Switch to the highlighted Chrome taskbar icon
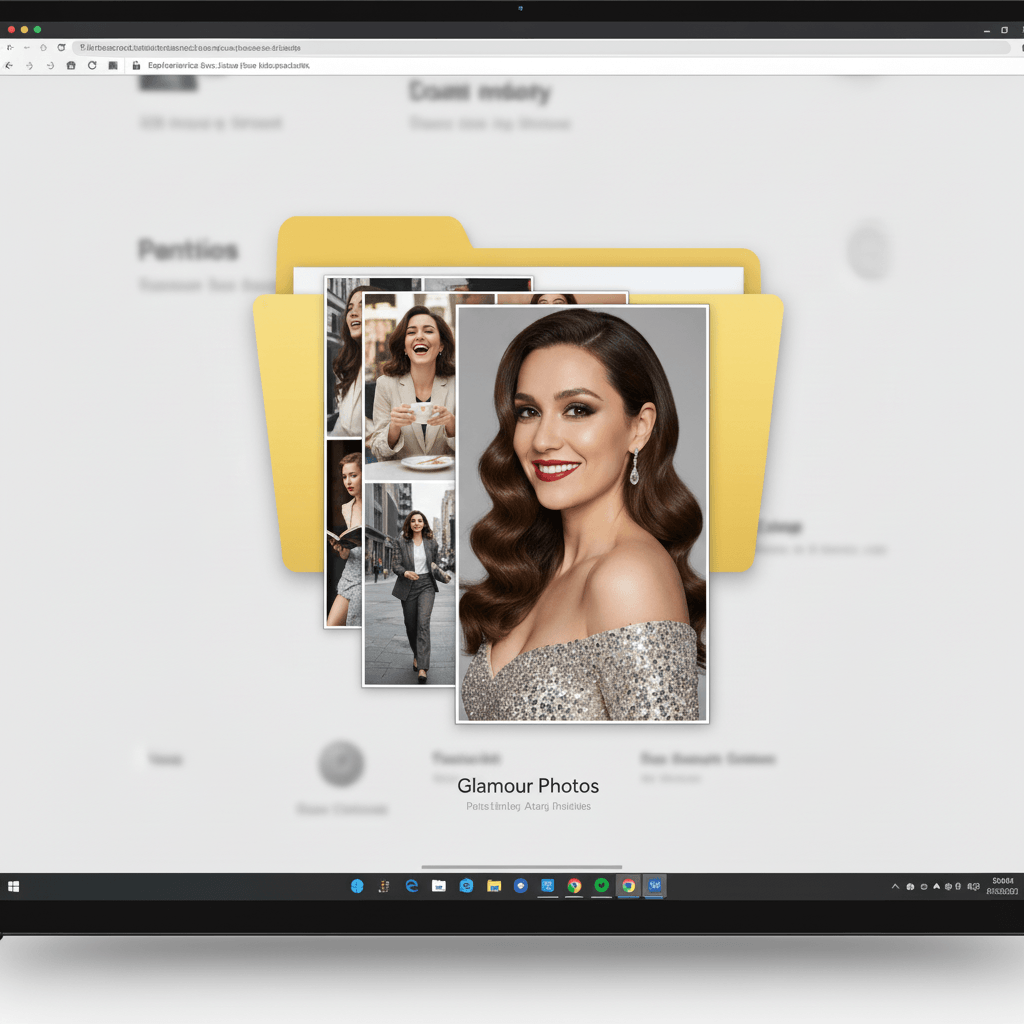 point(628,886)
